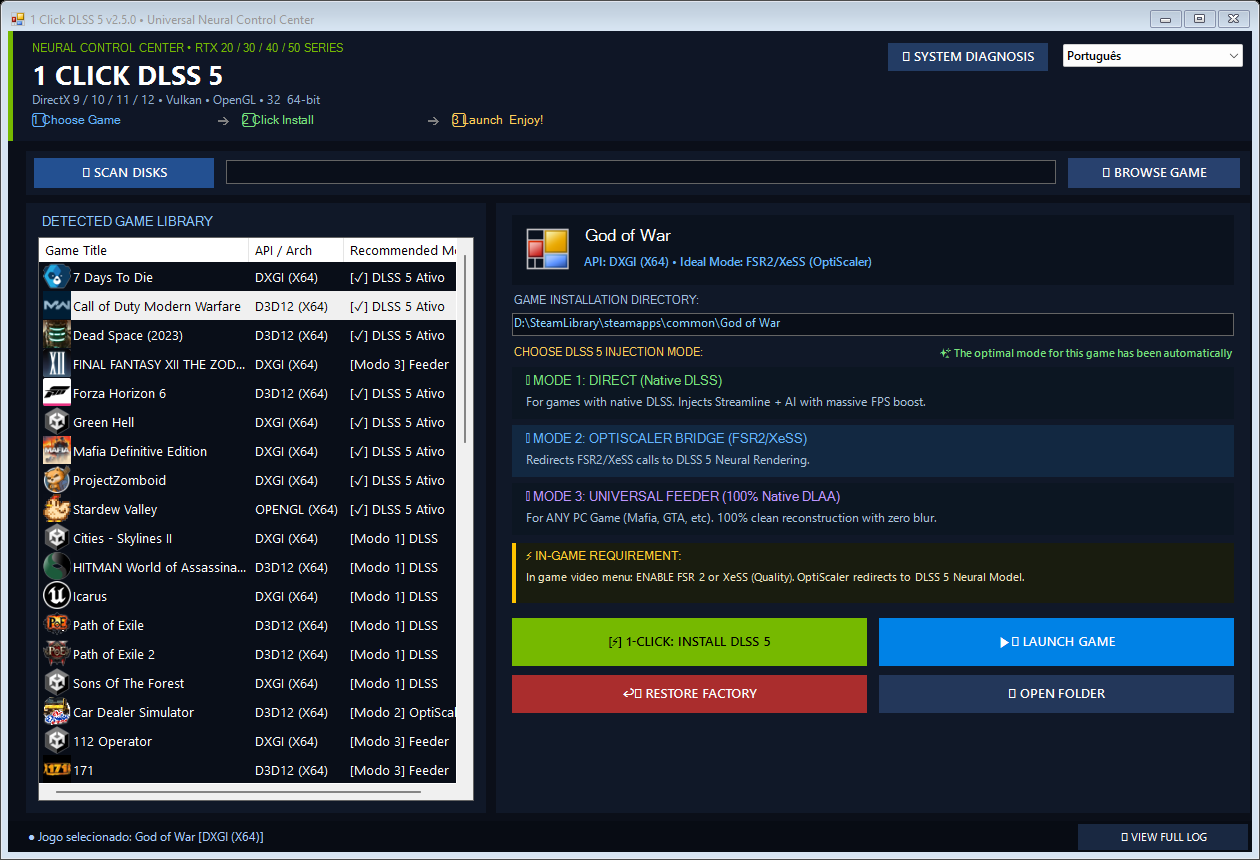The image size is (1260, 860).
Task: Click Mafia Definitive Edition title text
Action: point(140,452)
